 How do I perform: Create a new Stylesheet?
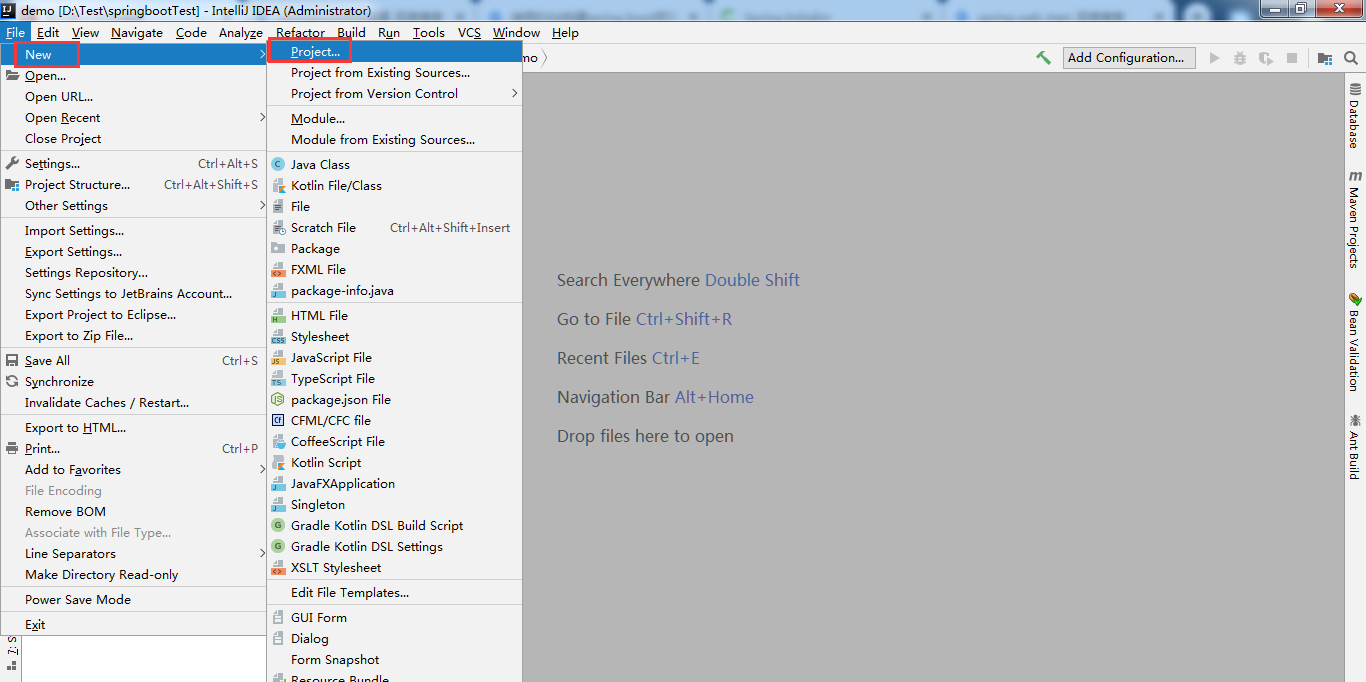394,336
